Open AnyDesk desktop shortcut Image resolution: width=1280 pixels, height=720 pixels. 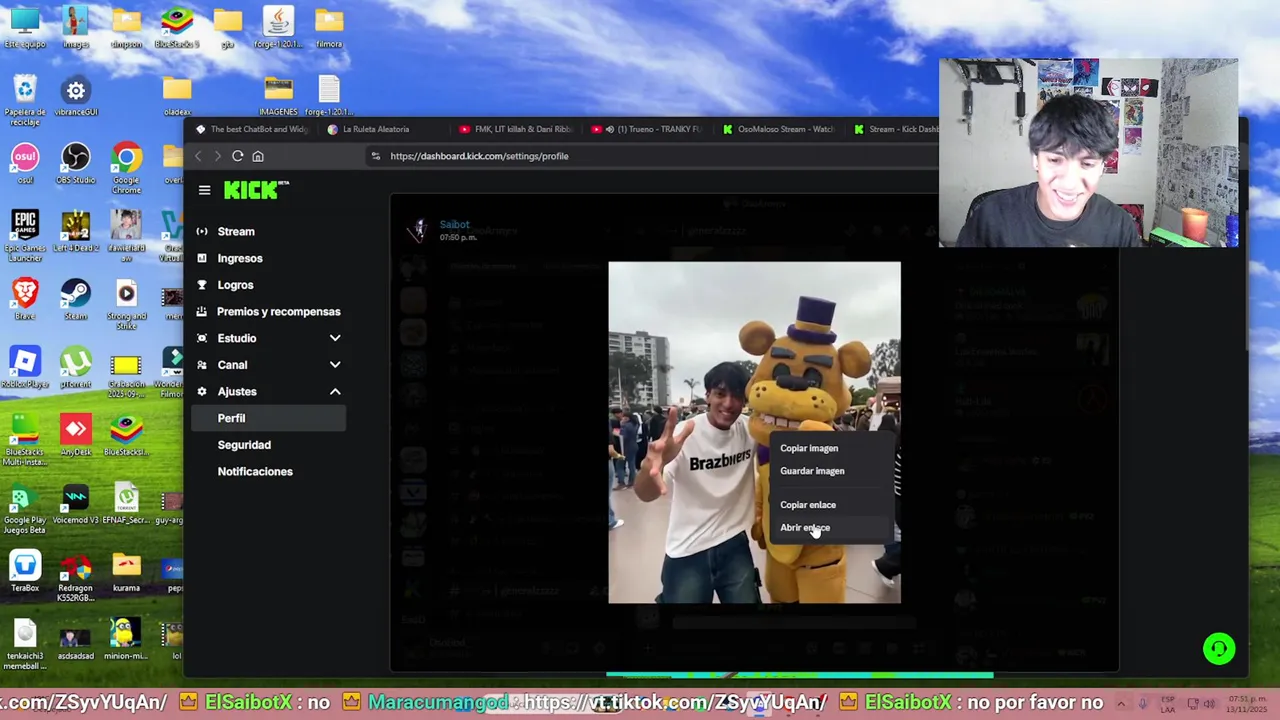pyautogui.click(x=76, y=436)
